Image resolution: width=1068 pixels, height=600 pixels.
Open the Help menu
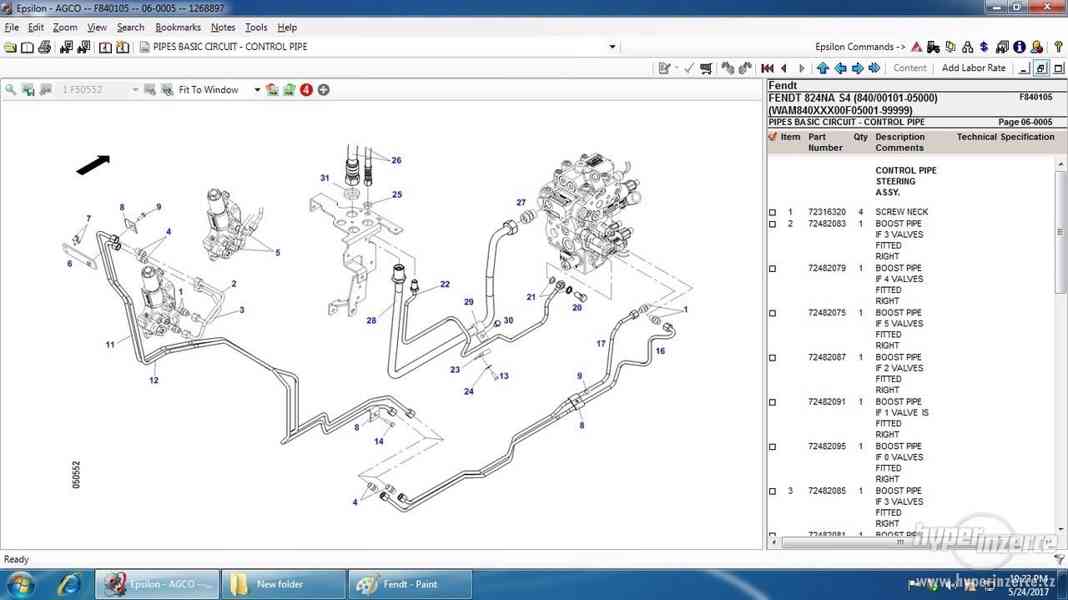coord(287,27)
